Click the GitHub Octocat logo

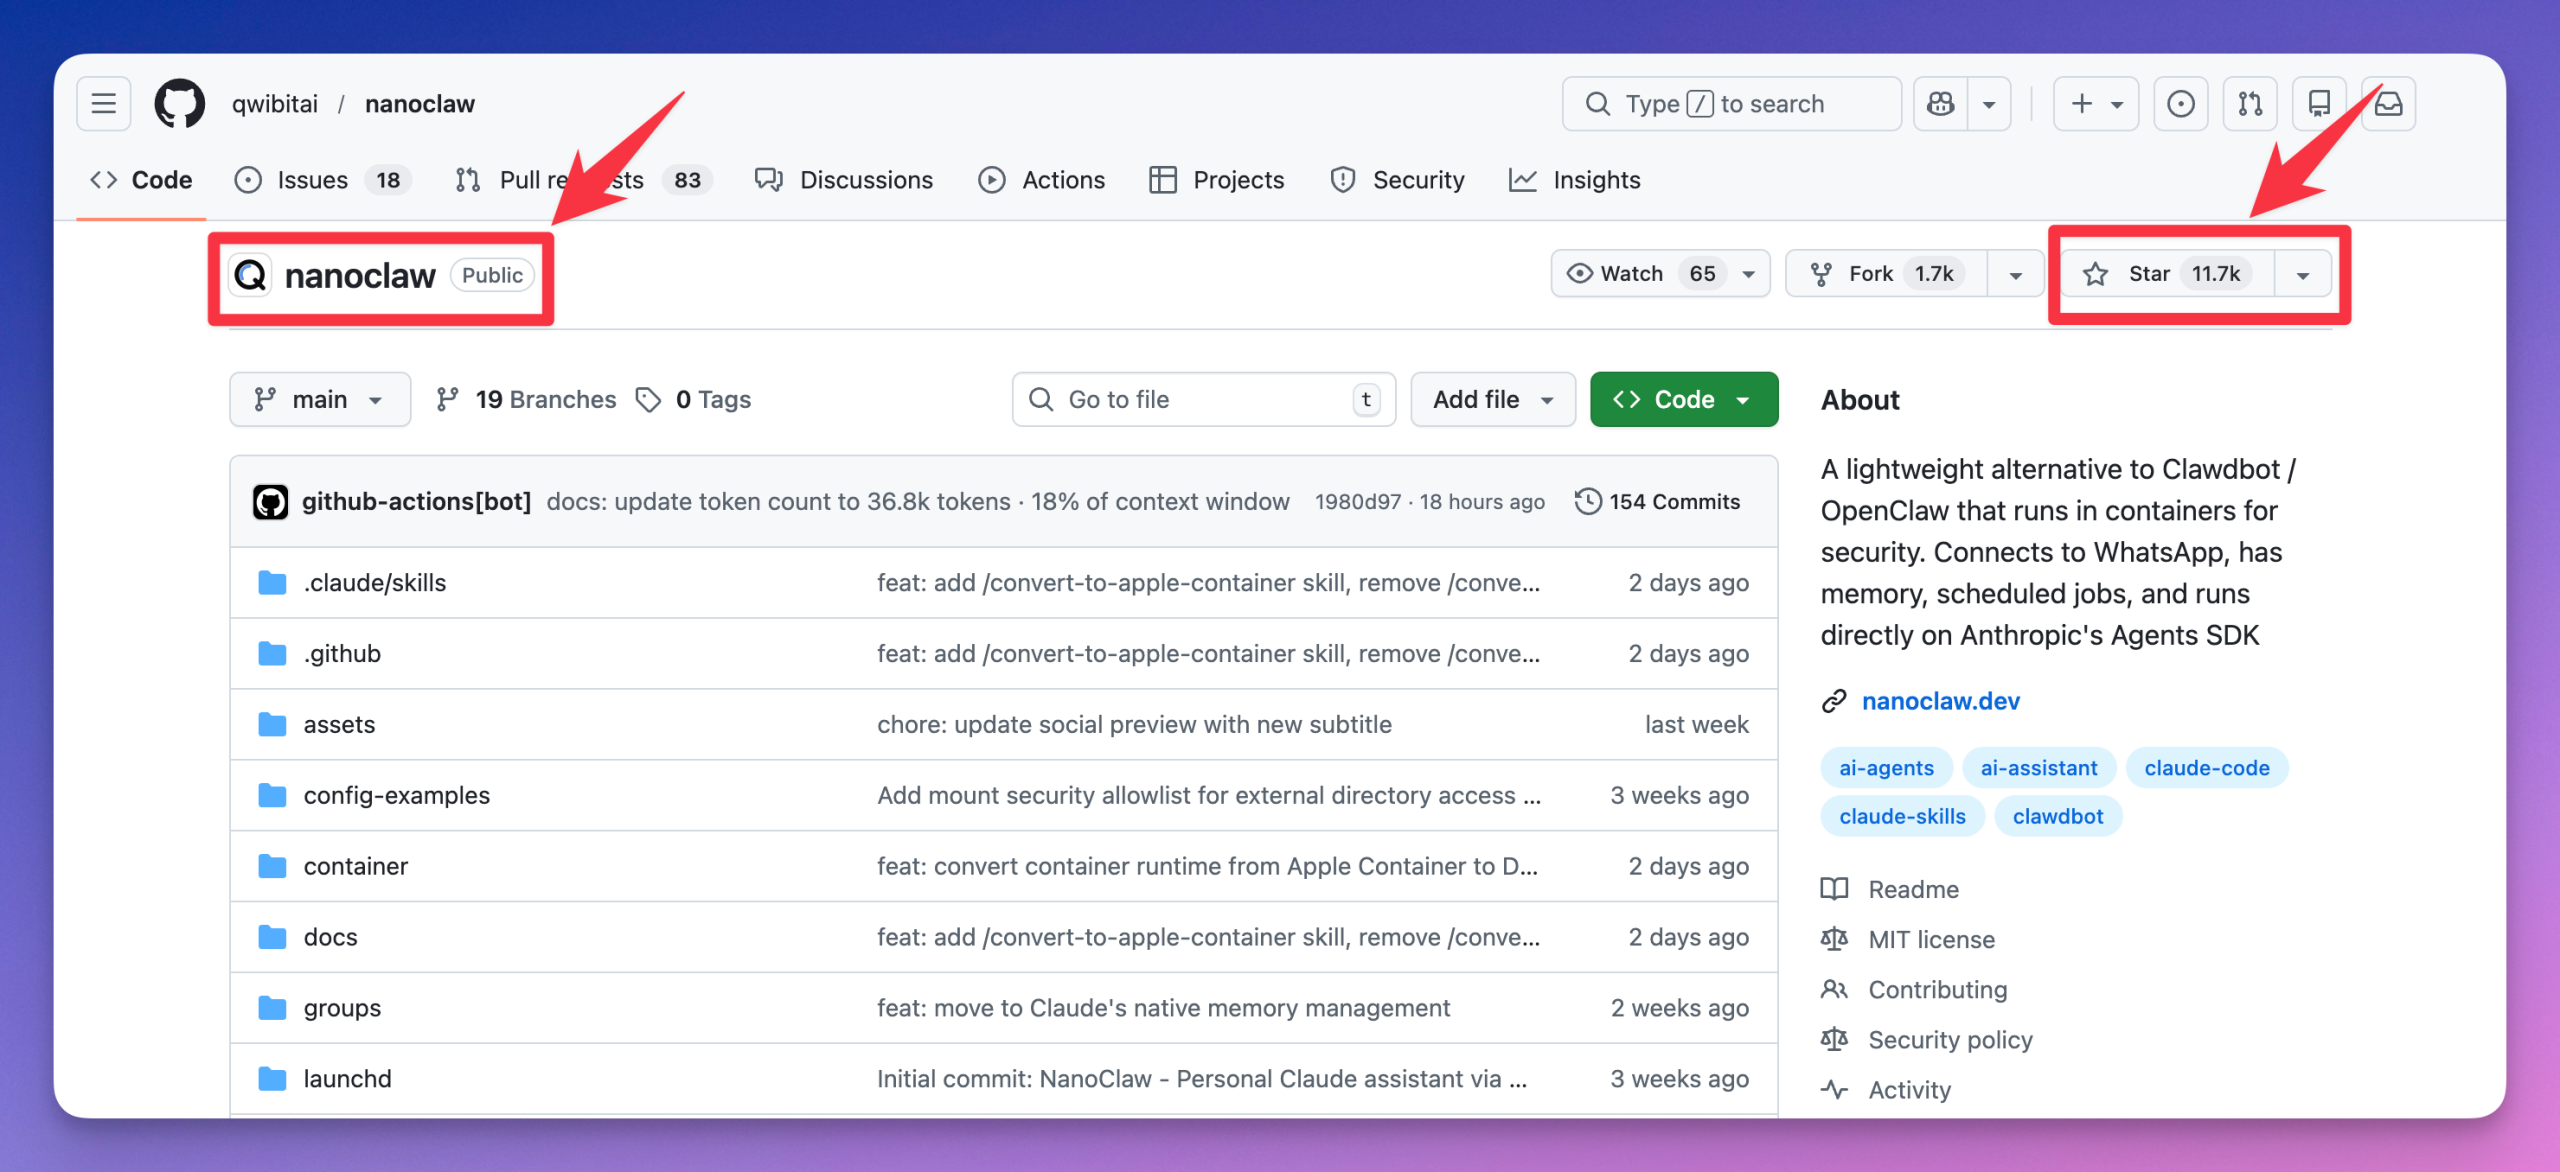[180, 104]
